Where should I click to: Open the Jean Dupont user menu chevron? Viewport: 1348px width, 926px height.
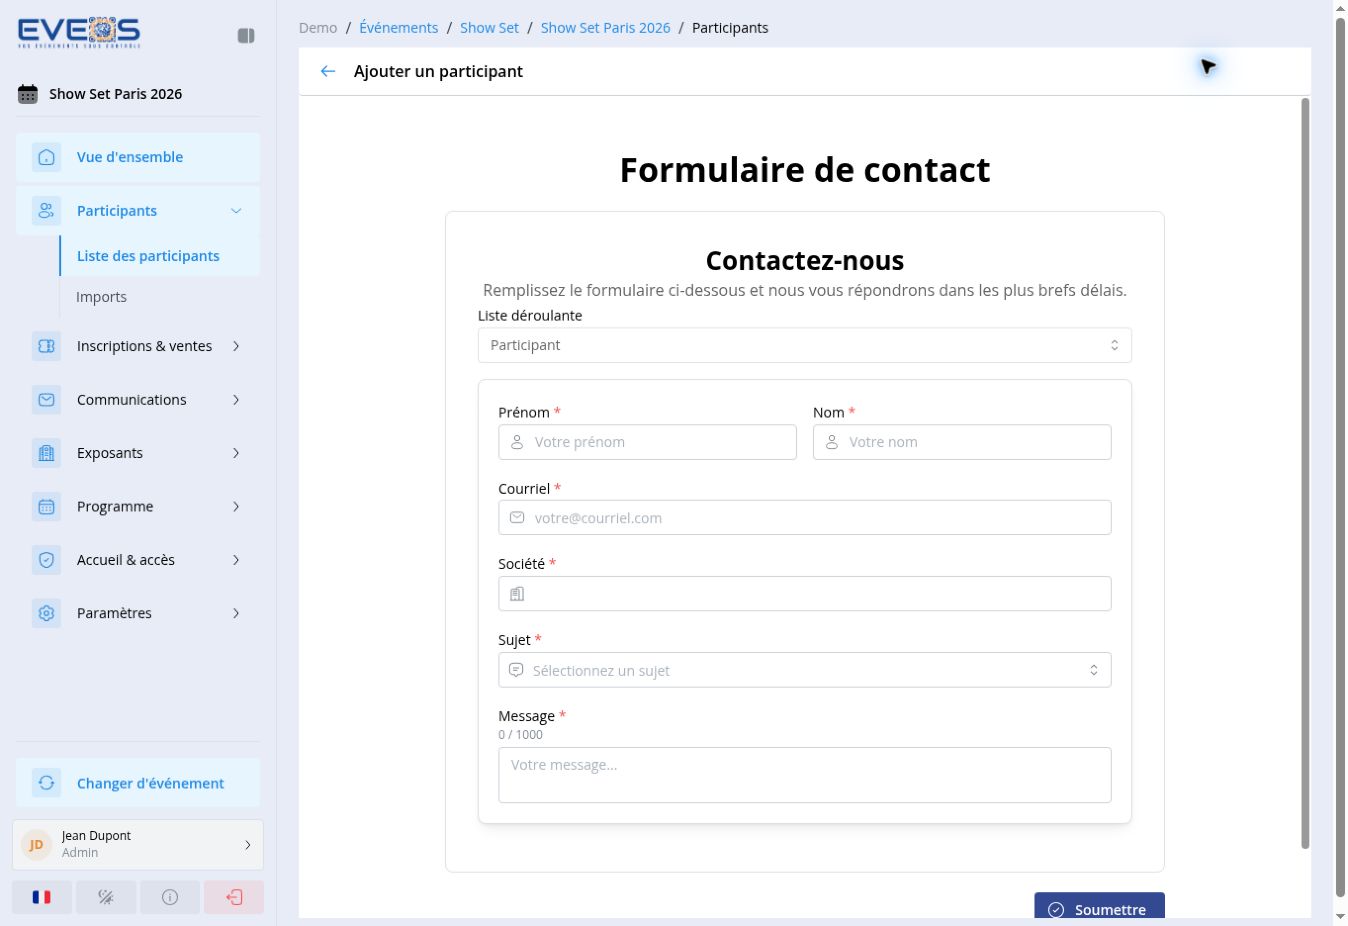point(248,845)
